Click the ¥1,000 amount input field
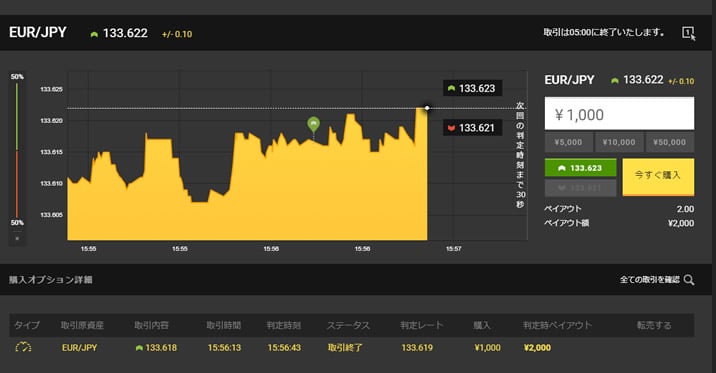716x373 pixels. [x=619, y=114]
